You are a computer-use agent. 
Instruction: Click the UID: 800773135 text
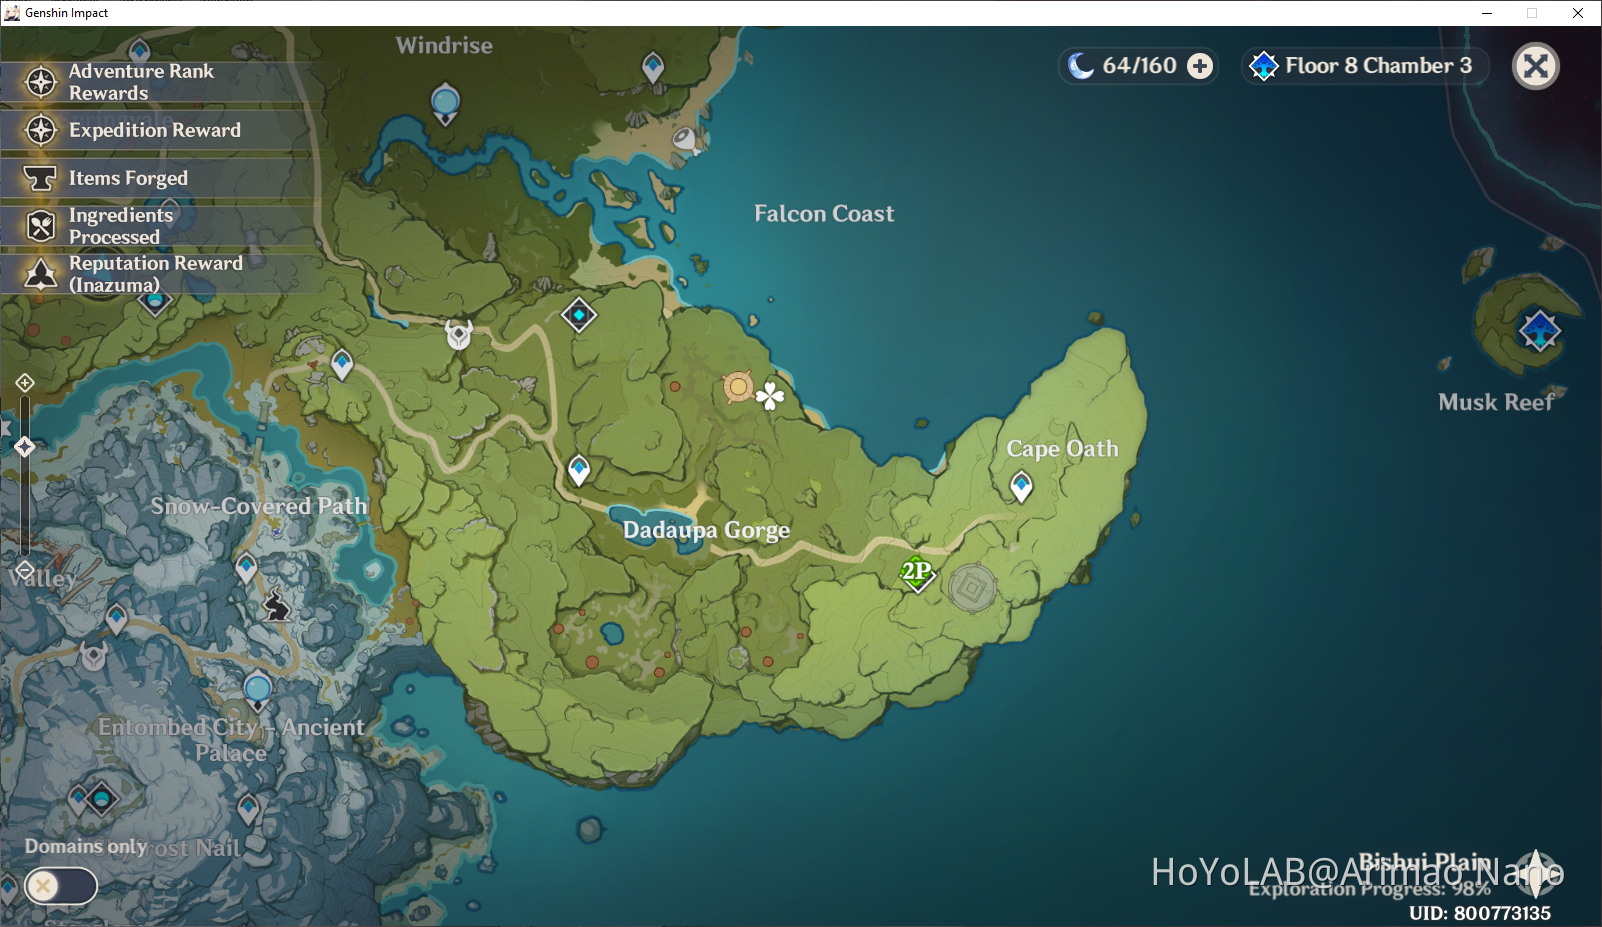(1480, 913)
